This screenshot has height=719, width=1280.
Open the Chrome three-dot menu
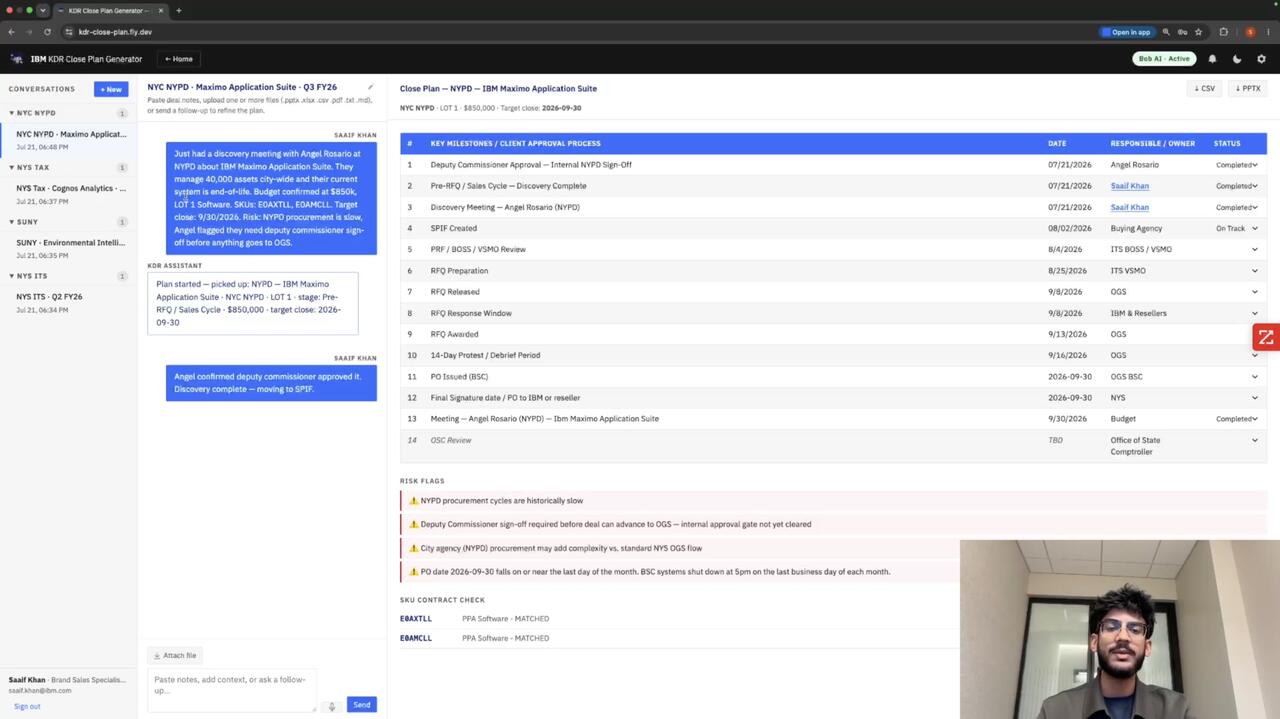click(1268, 32)
